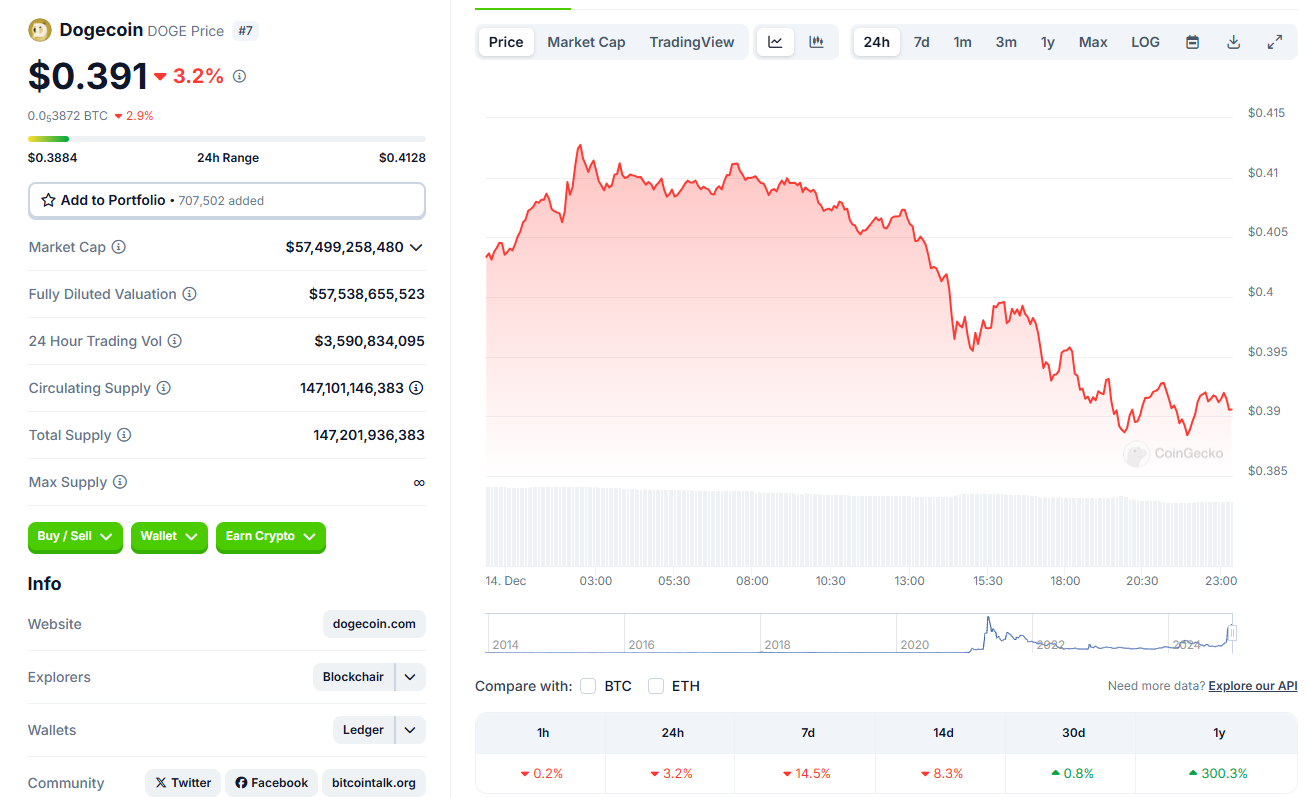Click the 24h Range progress bar
Image resolution: width=1308 pixels, height=798 pixels.
[x=227, y=139]
